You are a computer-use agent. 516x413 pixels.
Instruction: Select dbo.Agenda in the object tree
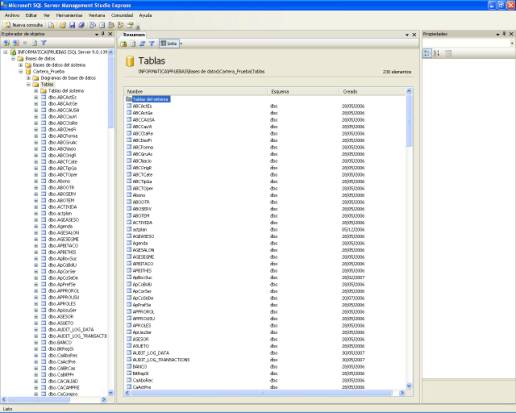pos(60,226)
